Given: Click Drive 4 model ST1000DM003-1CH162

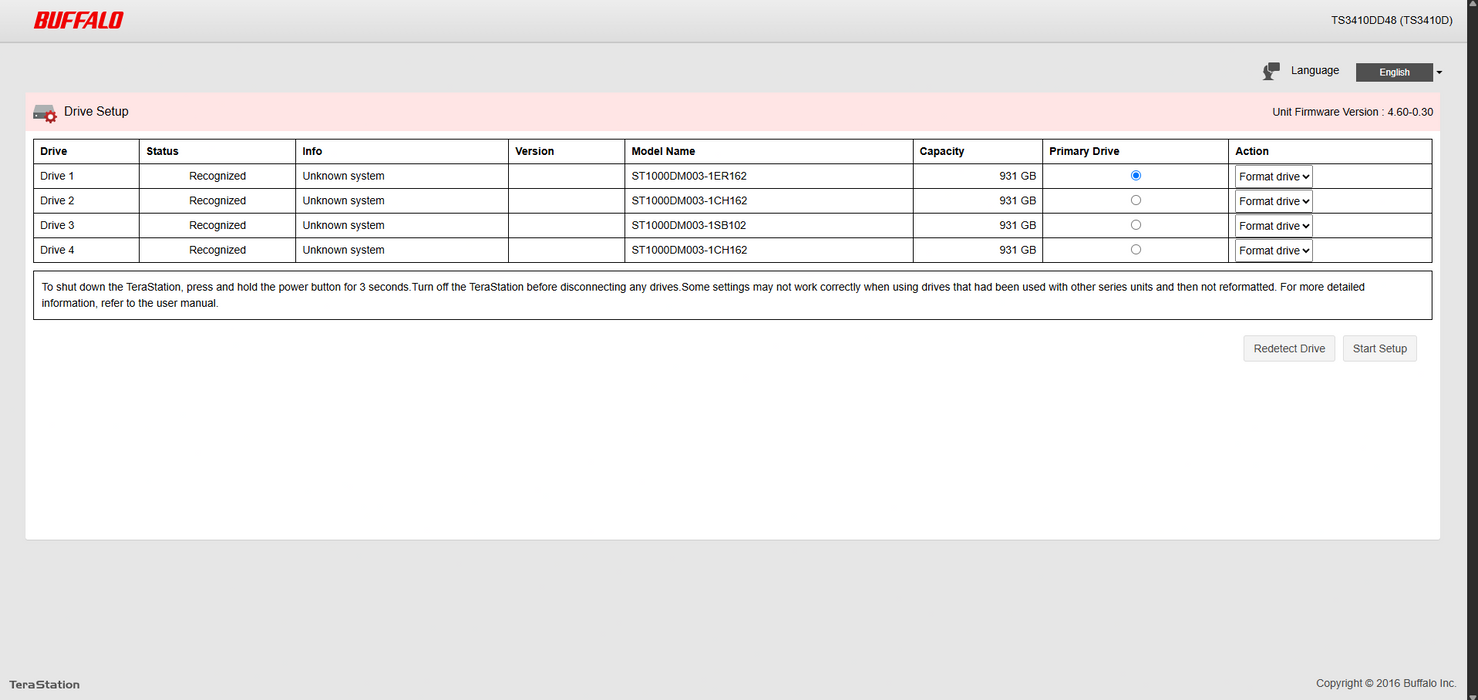Looking at the screenshot, I should tap(689, 251).
